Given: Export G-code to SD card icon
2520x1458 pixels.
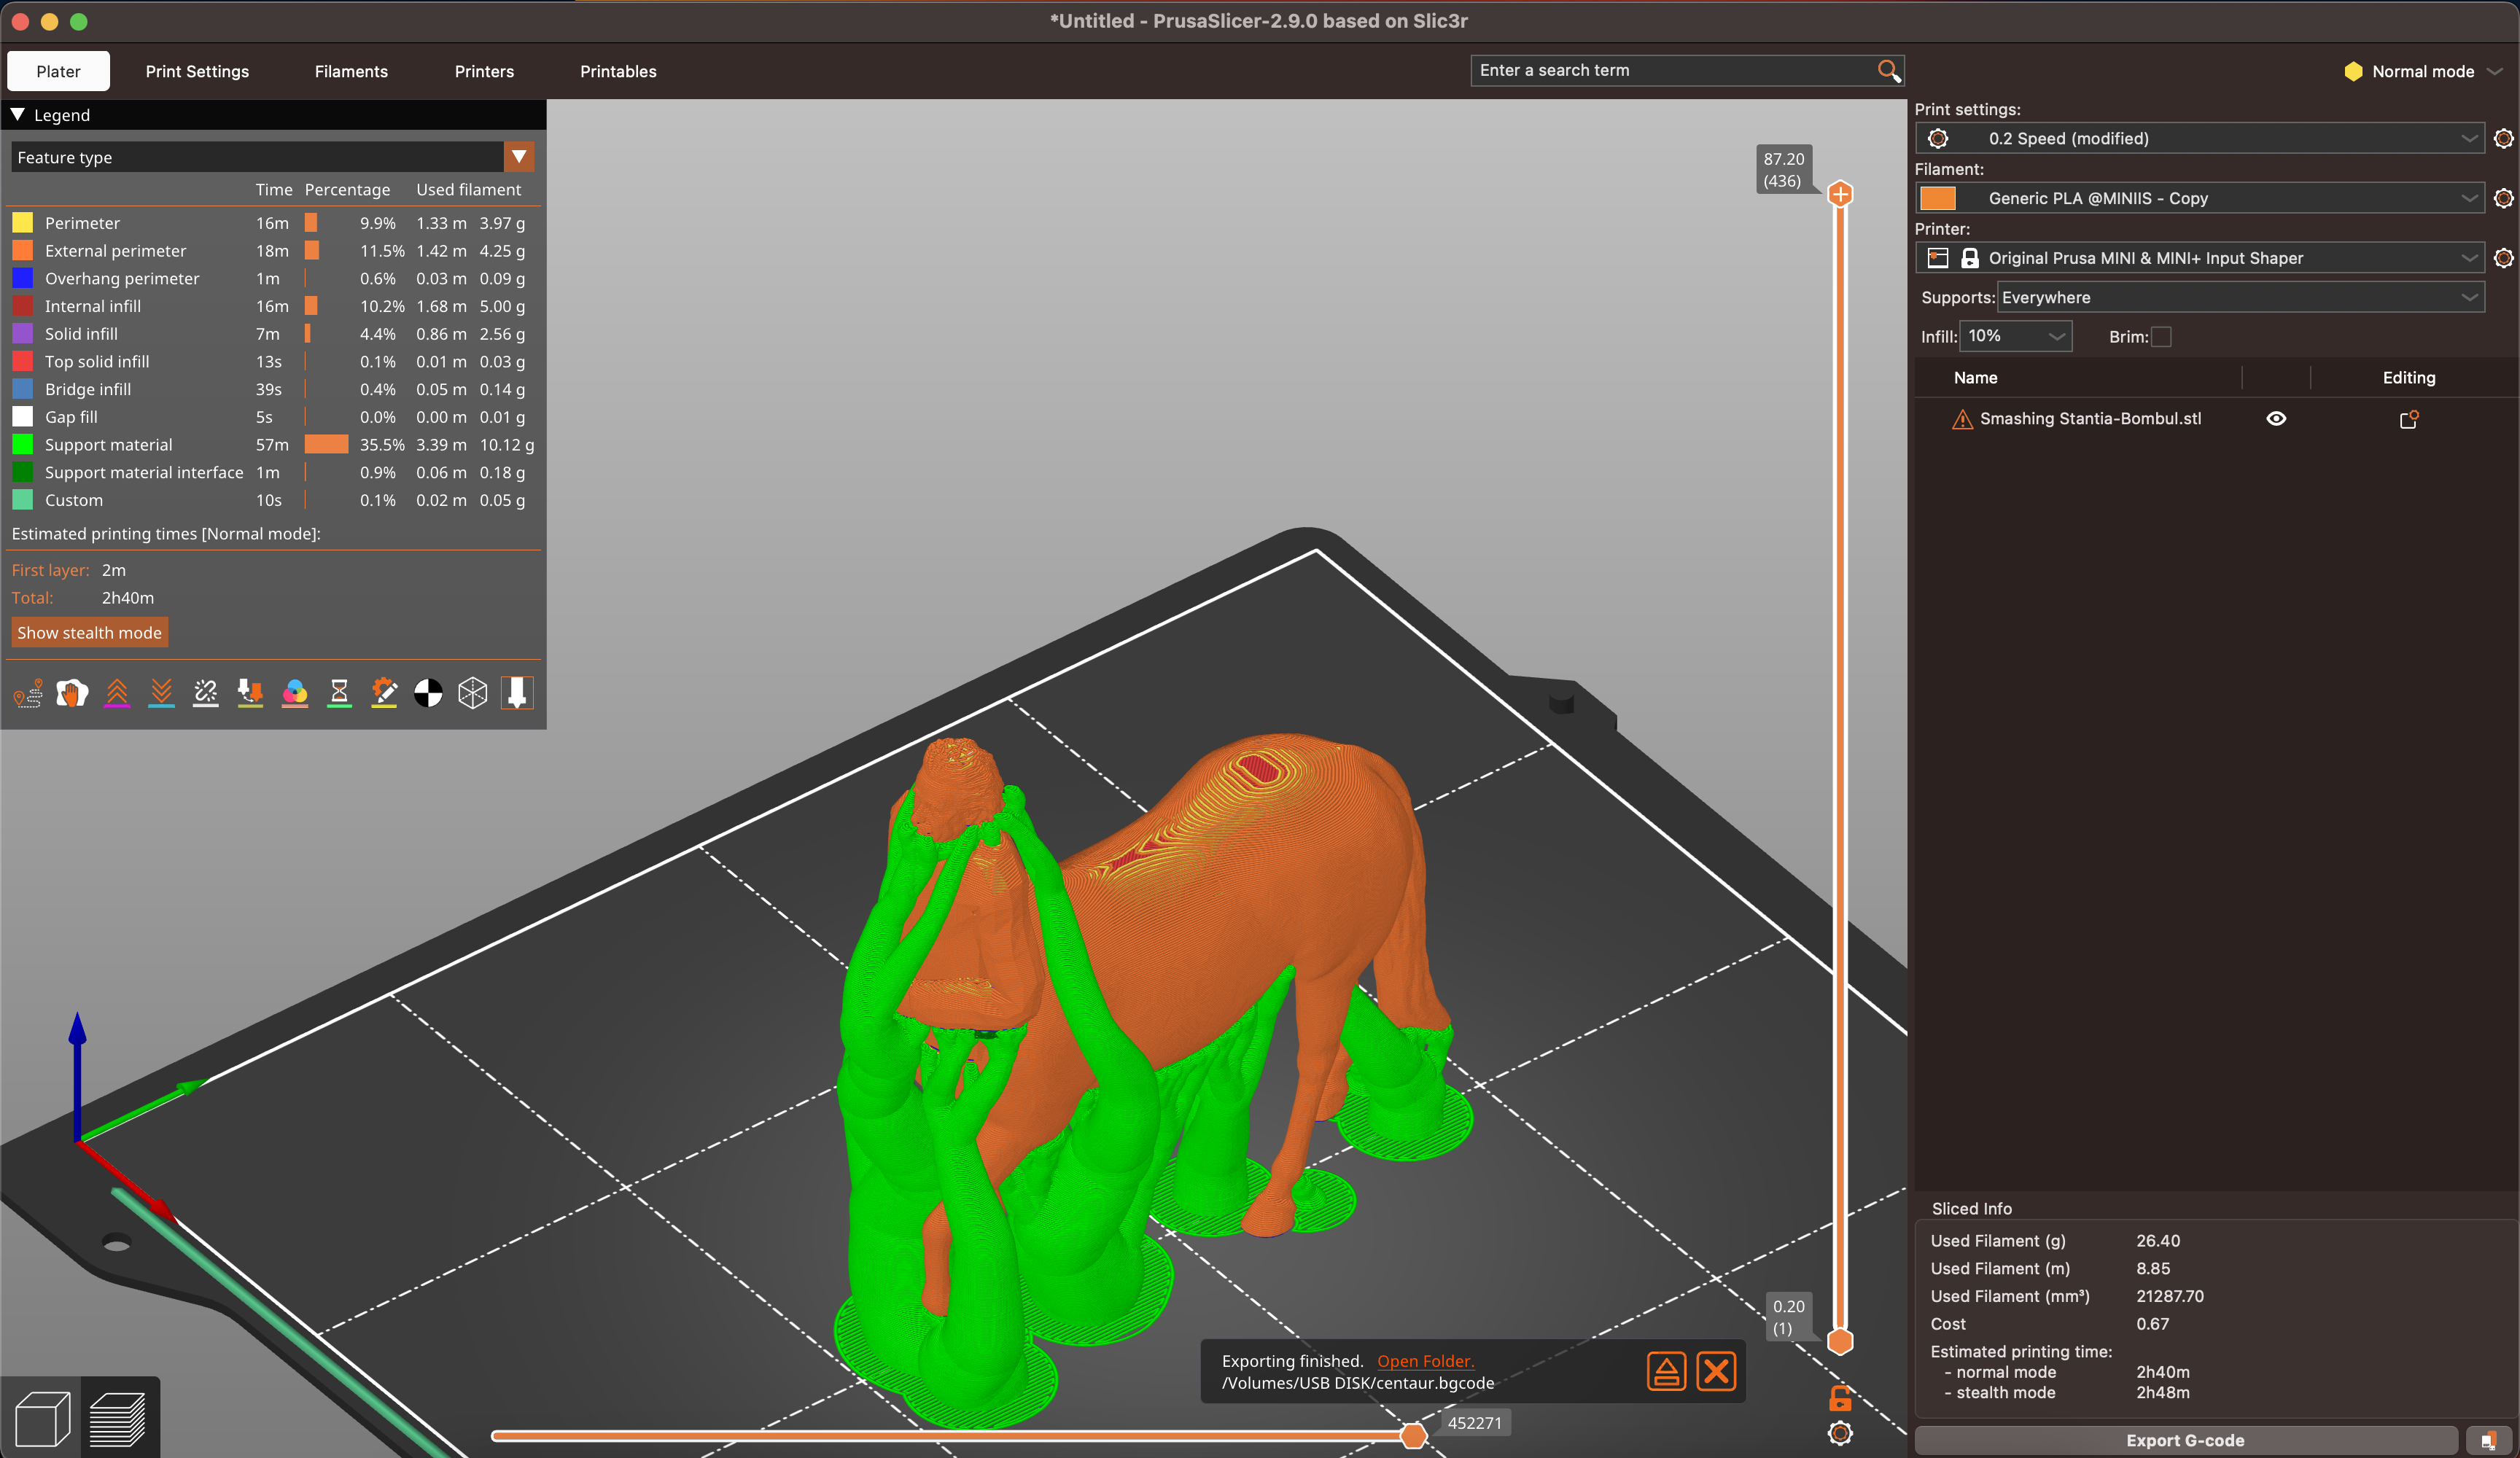Looking at the screenshot, I should click(x=2489, y=1440).
